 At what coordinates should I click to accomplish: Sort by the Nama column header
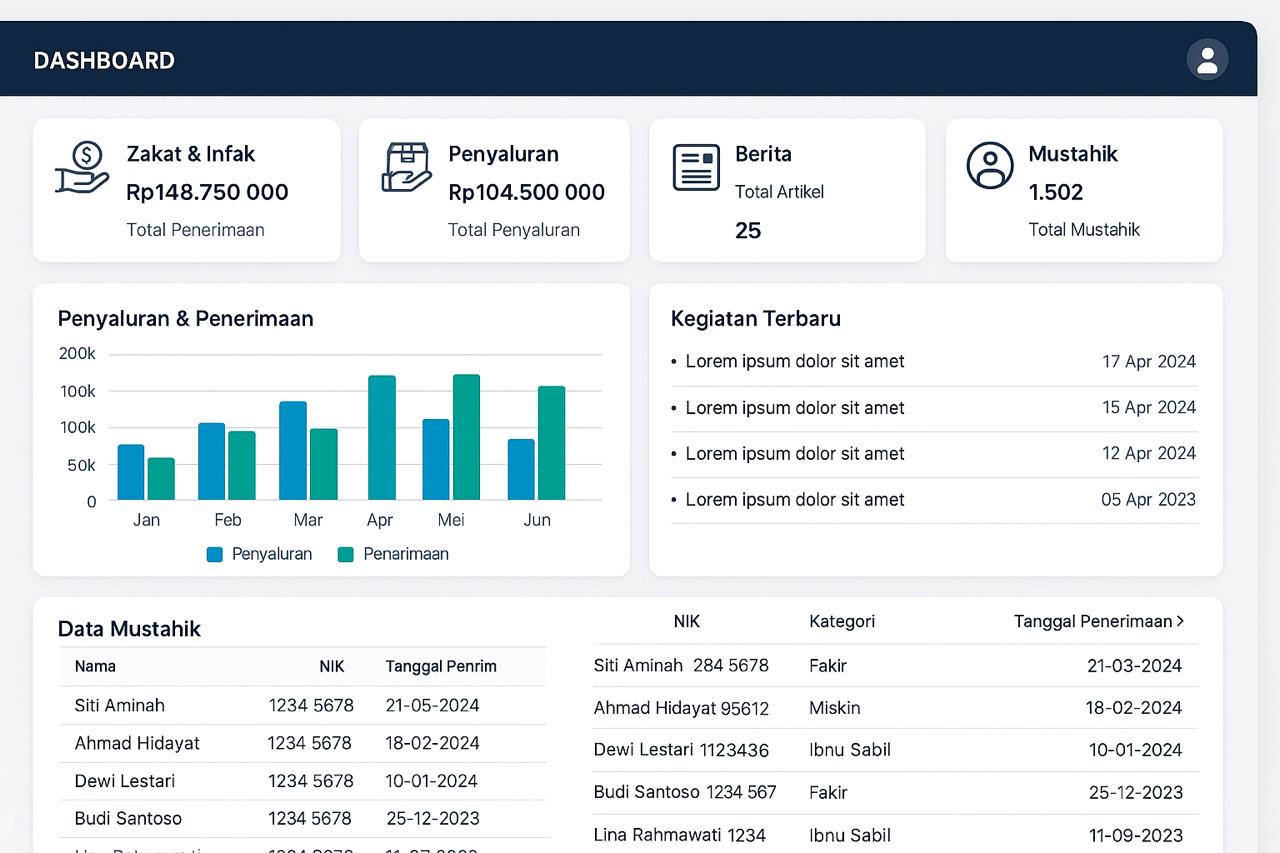pos(95,666)
